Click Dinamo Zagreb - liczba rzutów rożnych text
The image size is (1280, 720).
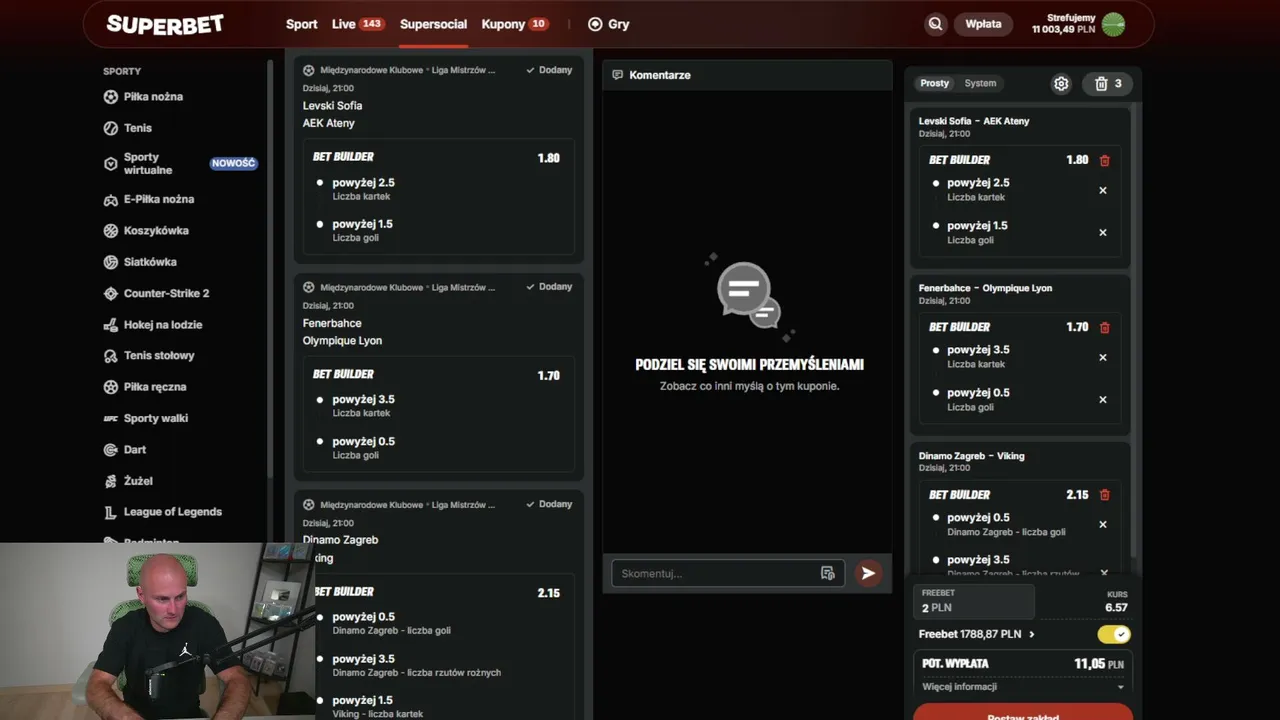(x=417, y=673)
